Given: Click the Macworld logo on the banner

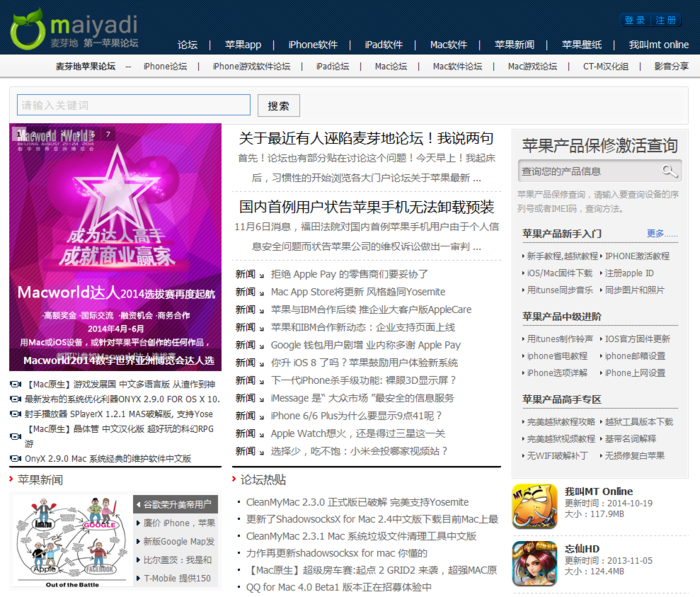Looking at the screenshot, I should coord(55,136).
